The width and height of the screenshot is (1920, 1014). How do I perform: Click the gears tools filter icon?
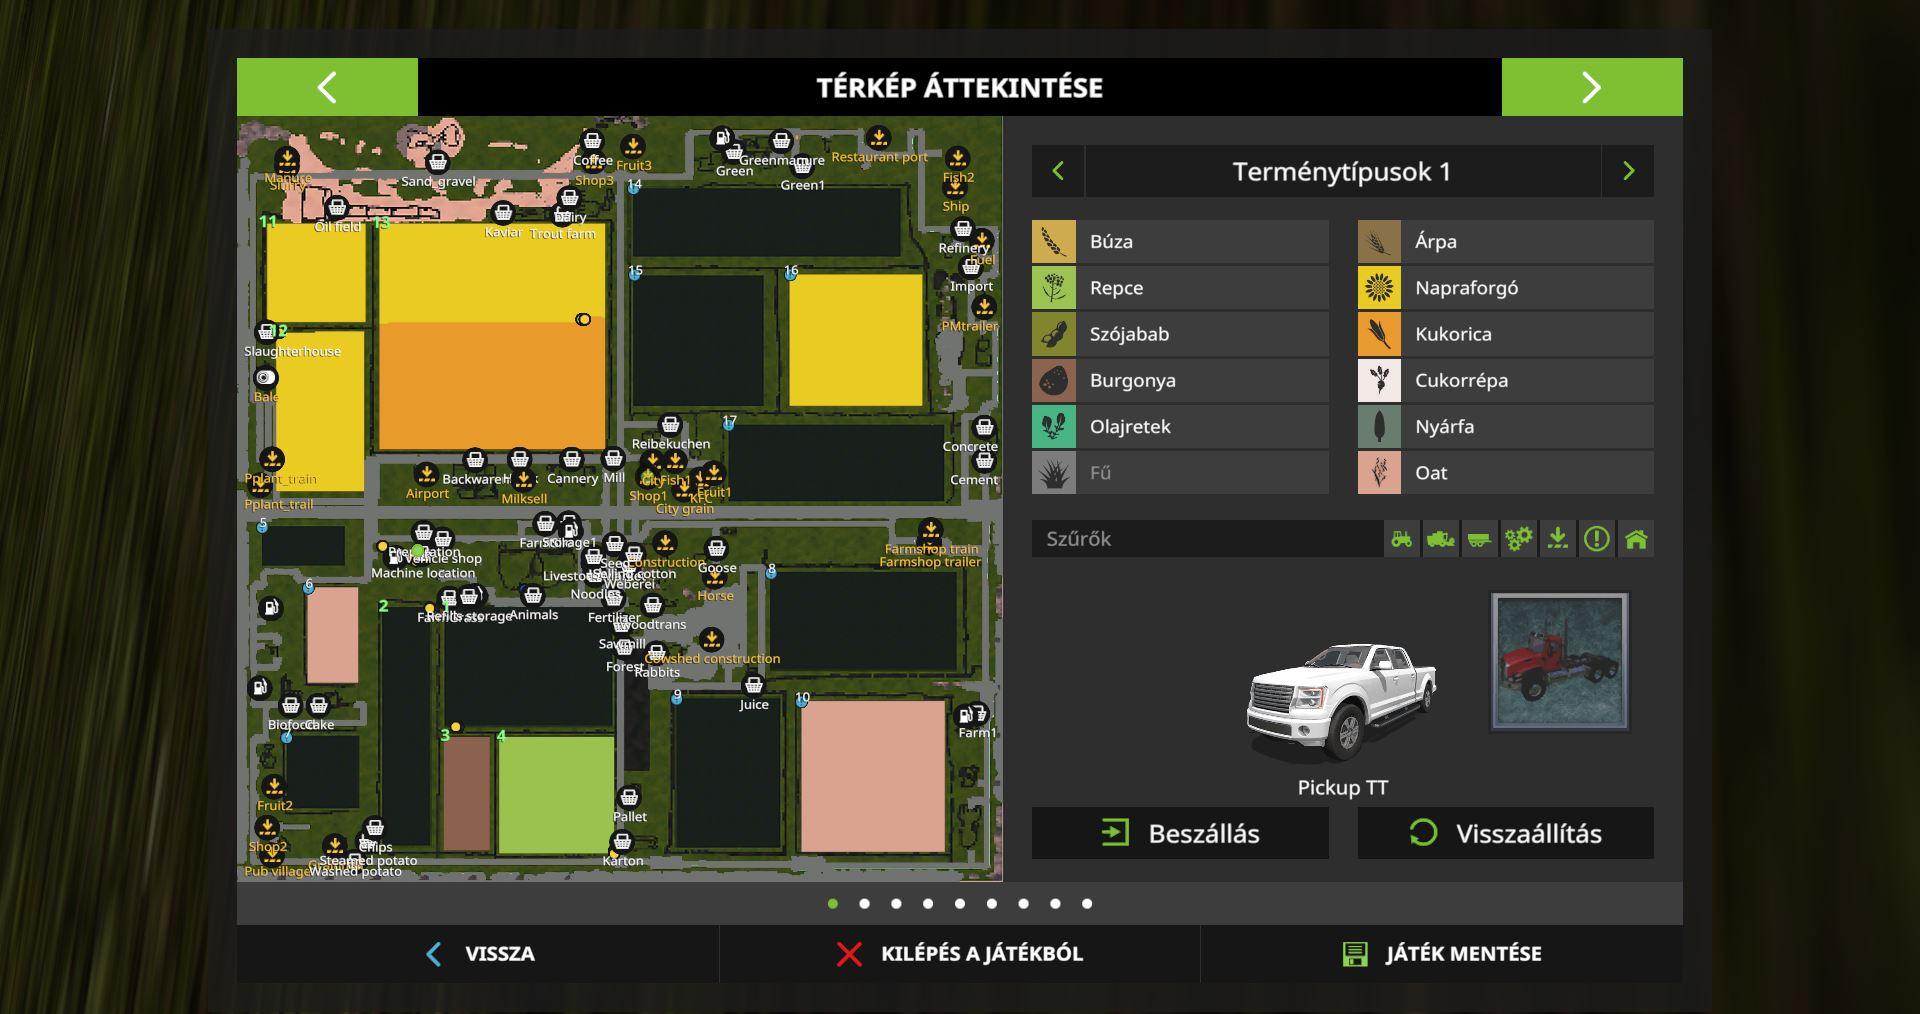(1519, 539)
